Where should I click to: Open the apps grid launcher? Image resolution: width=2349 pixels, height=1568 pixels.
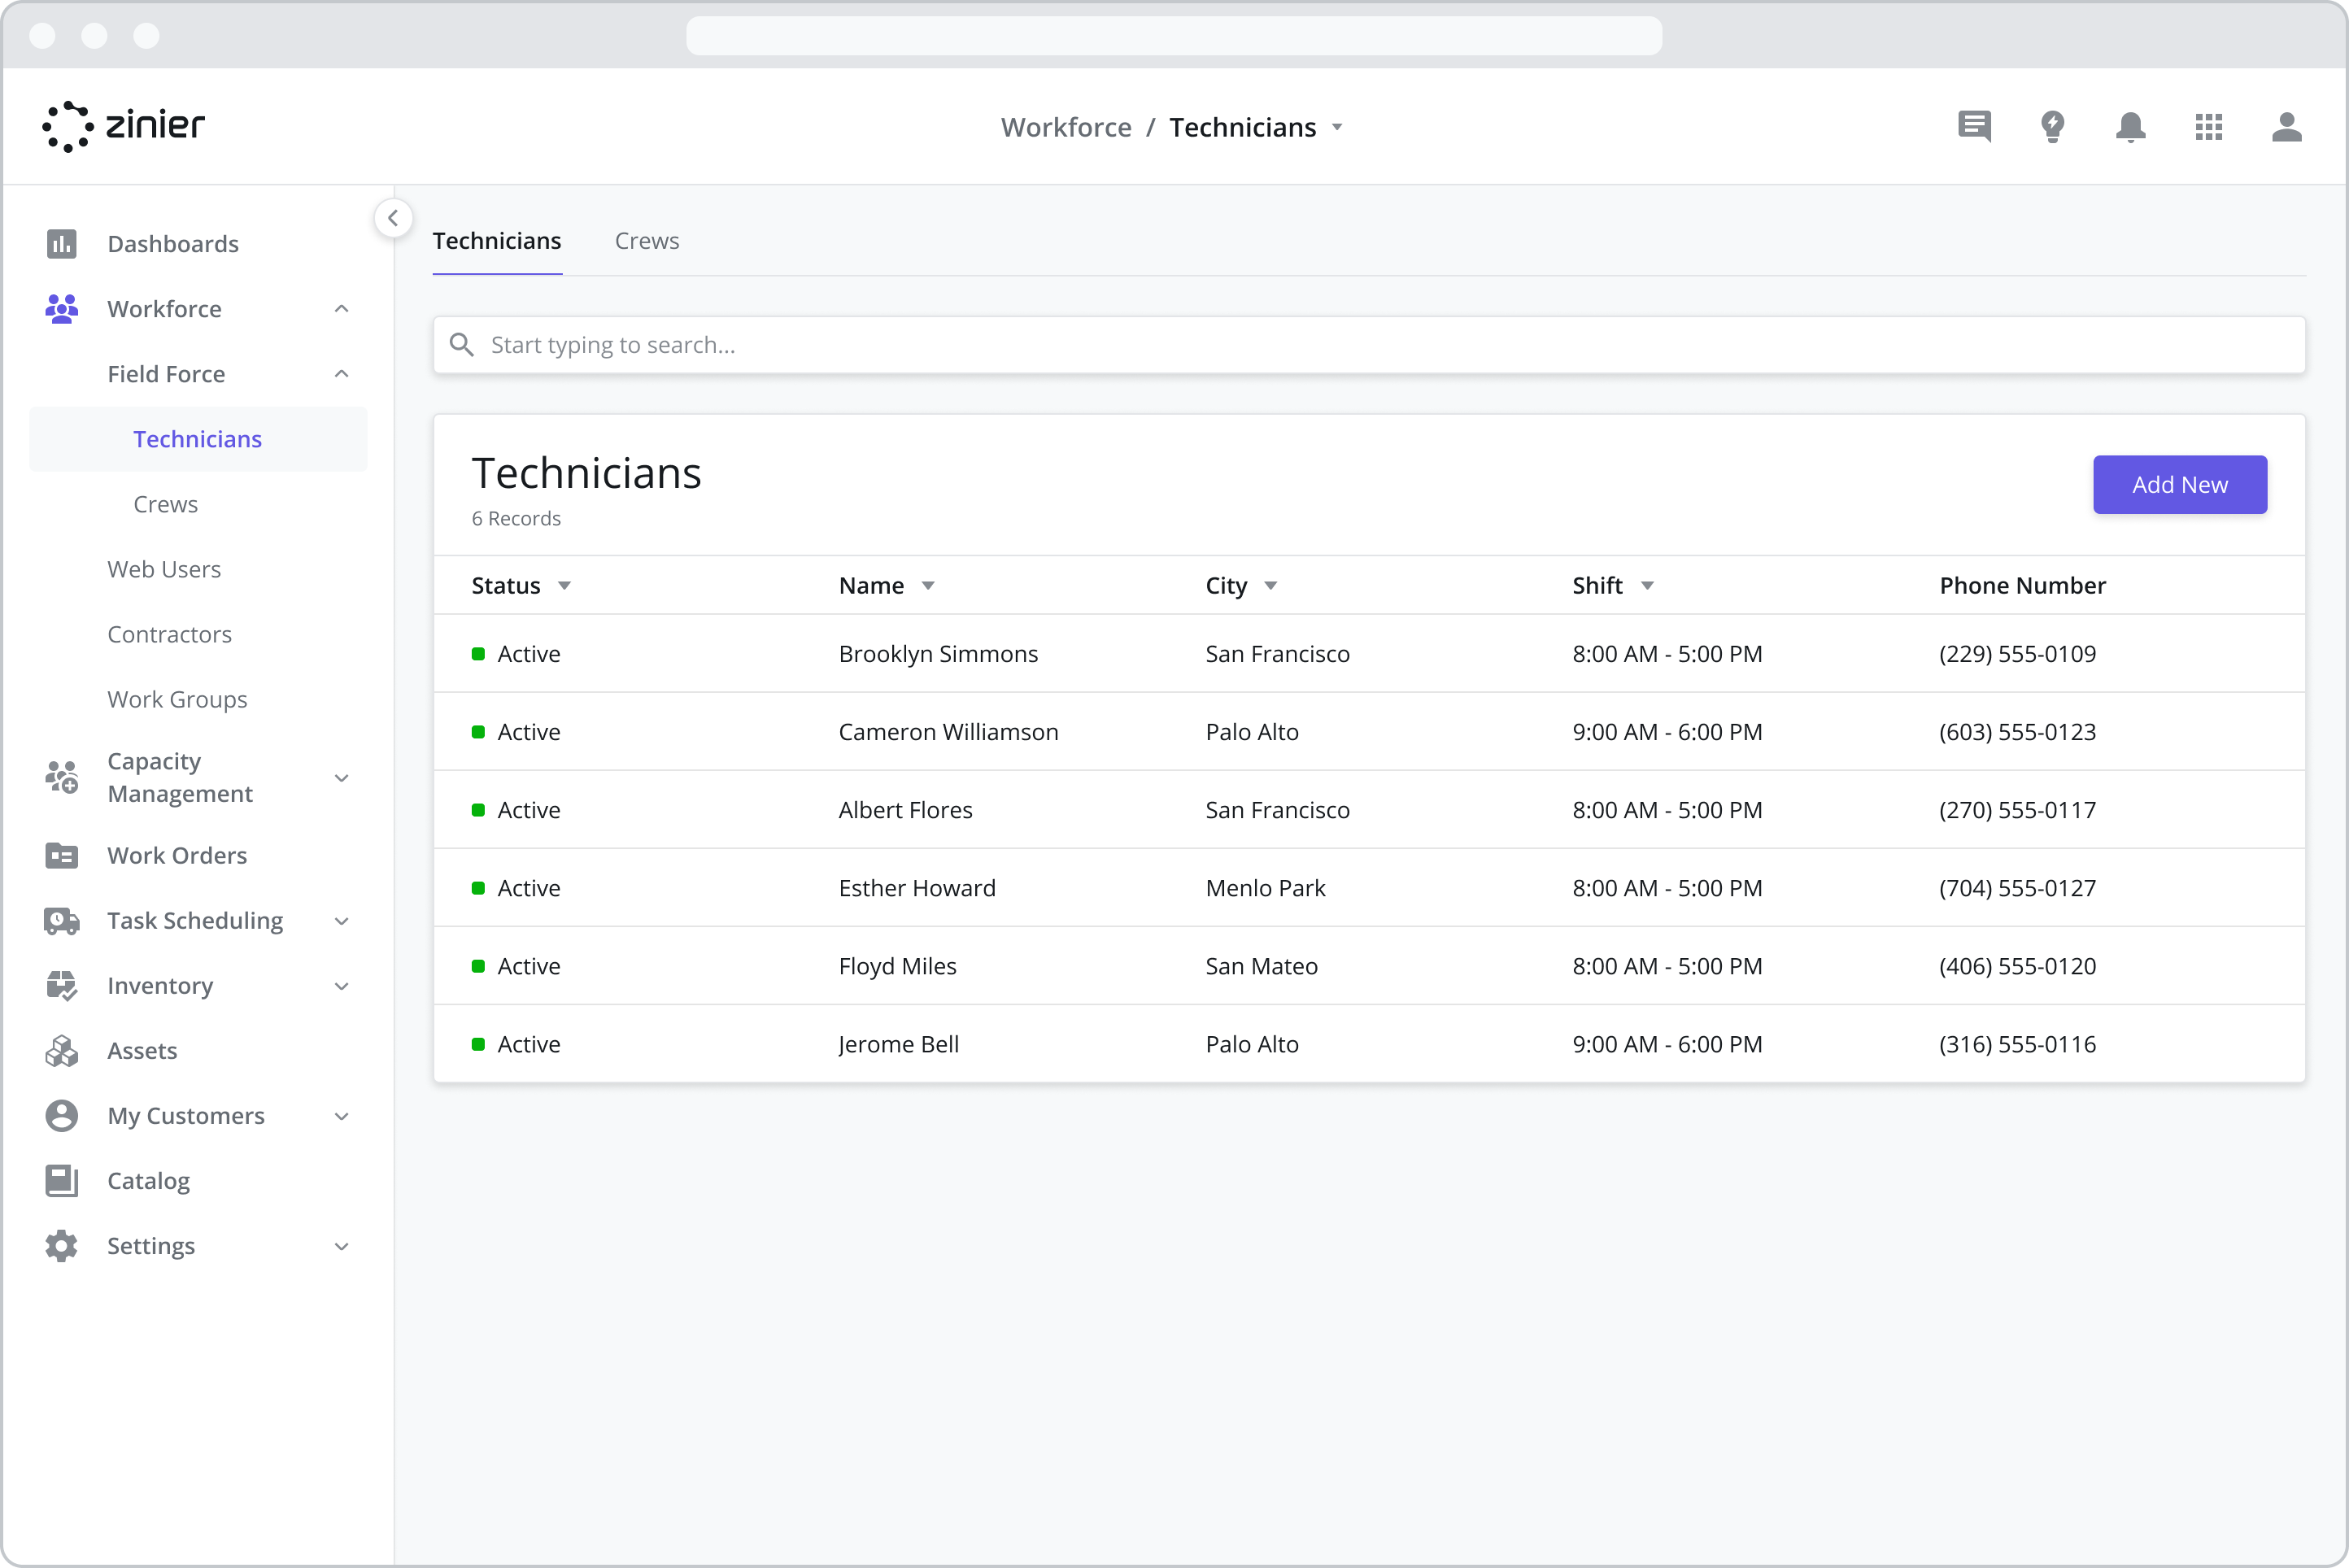click(x=2208, y=126)
